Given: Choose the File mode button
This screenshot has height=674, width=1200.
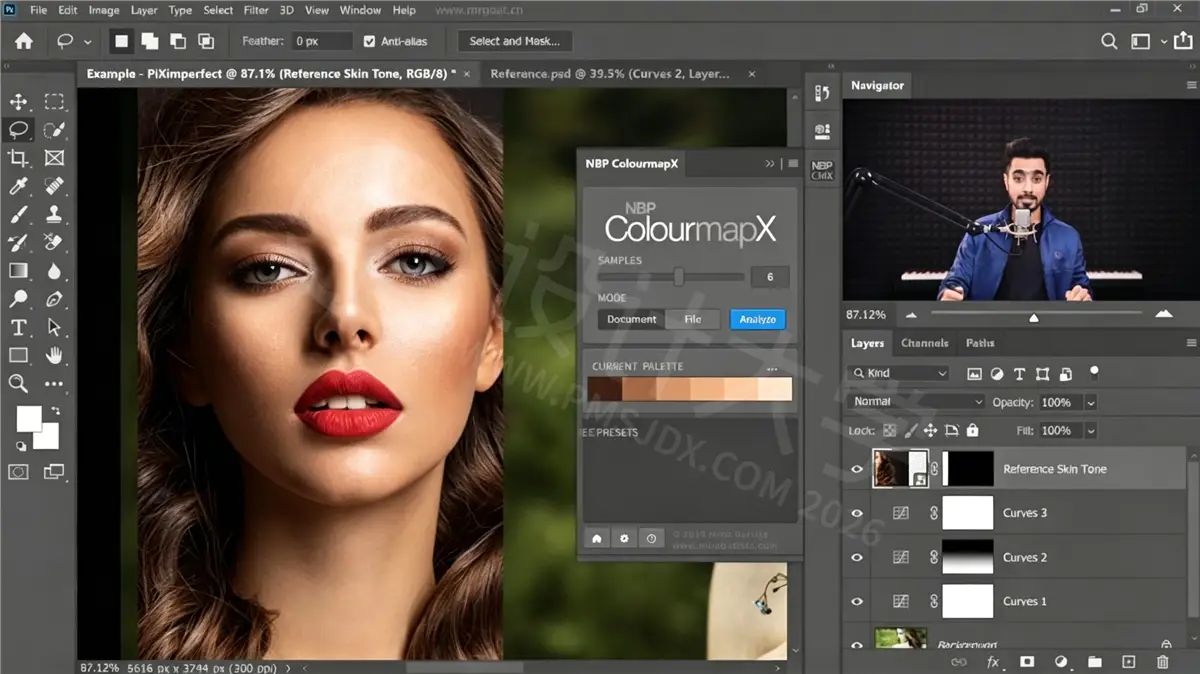Looking at the screenshot, I should coord(693,319).
